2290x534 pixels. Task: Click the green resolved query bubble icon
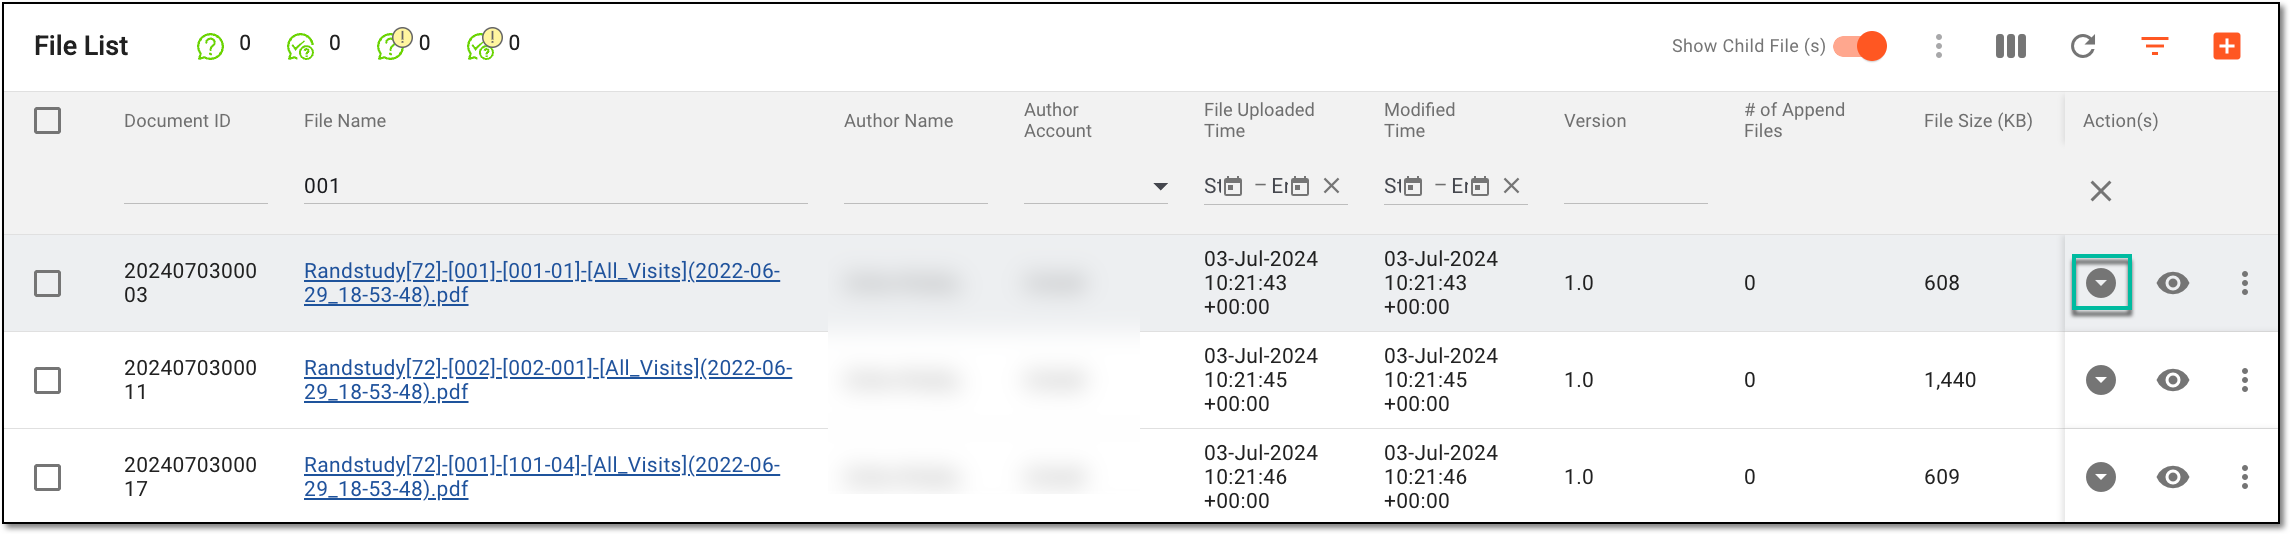(300, 46)
